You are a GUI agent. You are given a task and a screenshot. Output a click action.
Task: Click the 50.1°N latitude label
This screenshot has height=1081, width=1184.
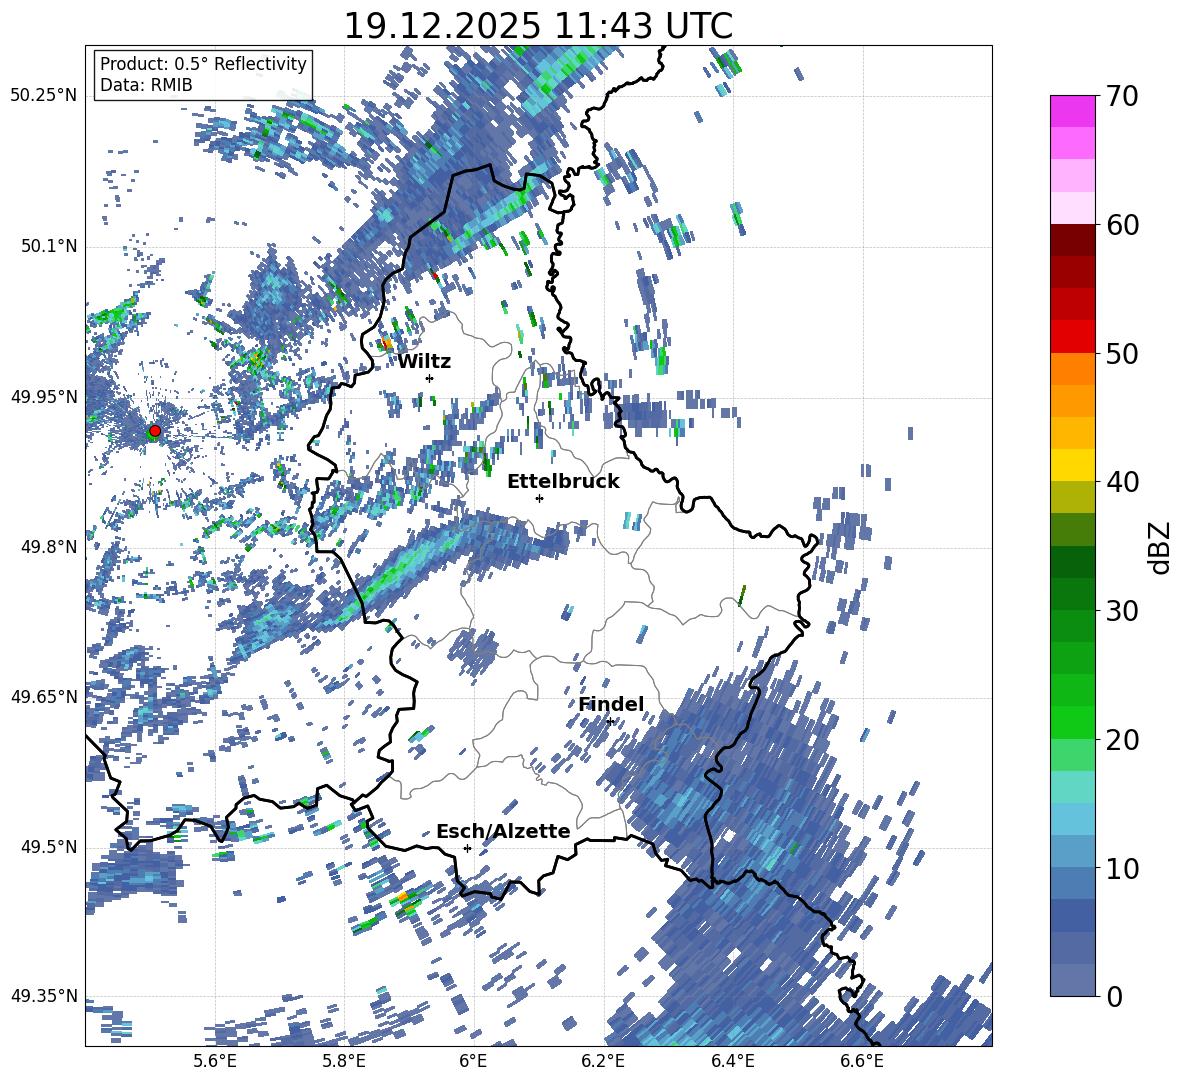pos(48,247)
